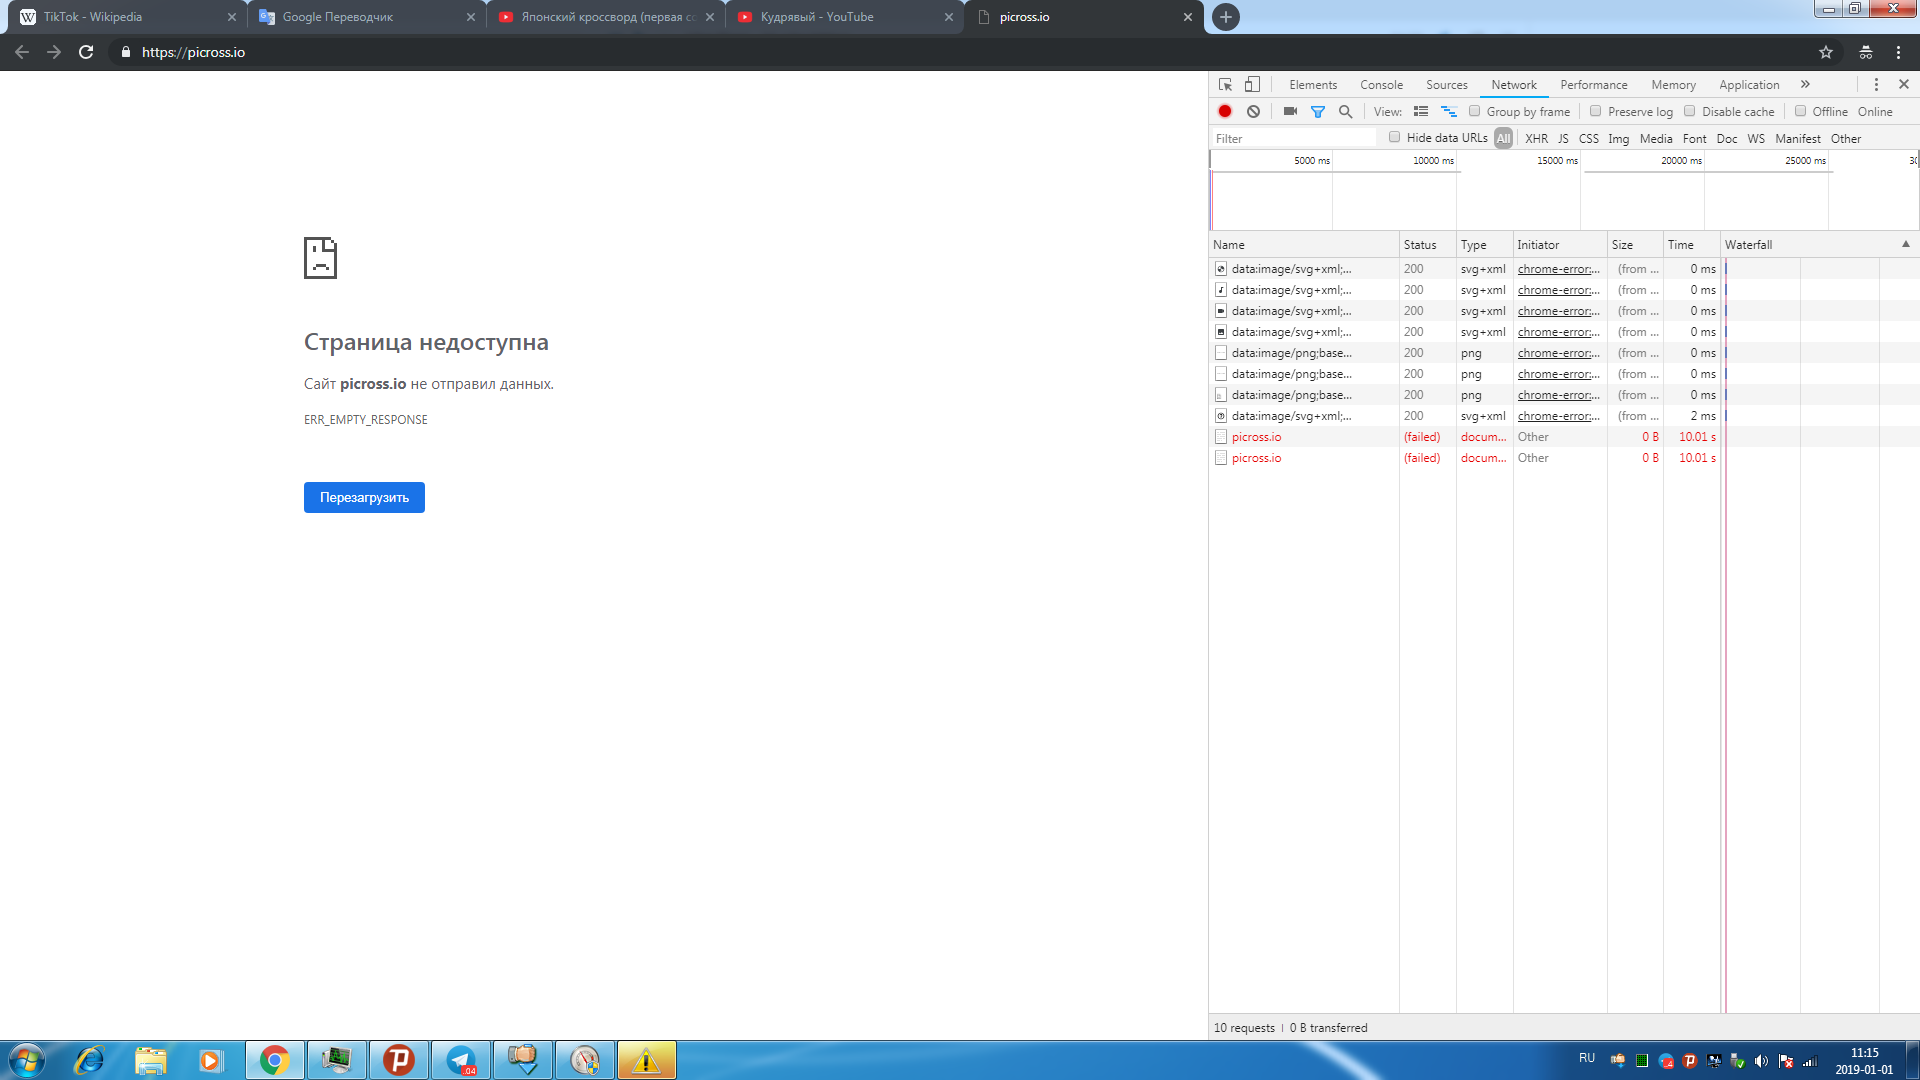This screenshot has height=1080, width=1920.
Task: Switch to the Elements tab
Action: click(1313, 85)
